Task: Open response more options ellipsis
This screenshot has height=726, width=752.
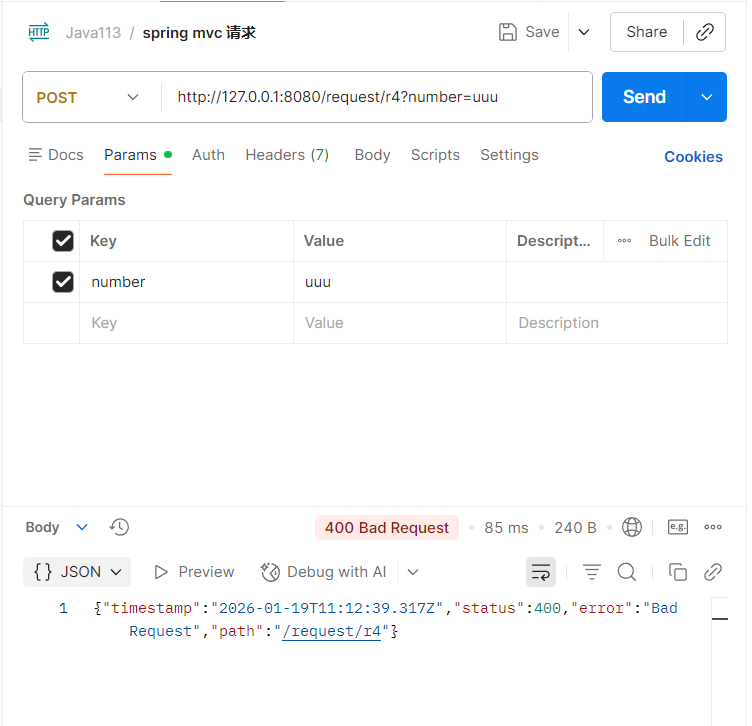Action: (713, 527)
